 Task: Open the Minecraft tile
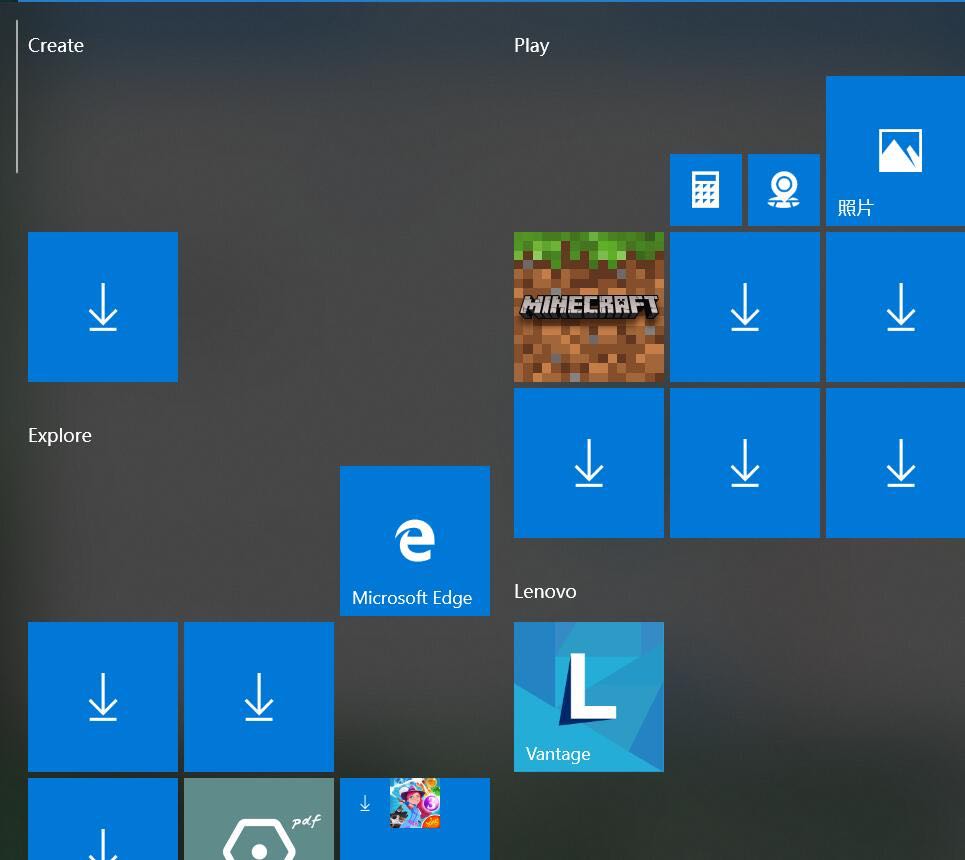pos(588,307)
